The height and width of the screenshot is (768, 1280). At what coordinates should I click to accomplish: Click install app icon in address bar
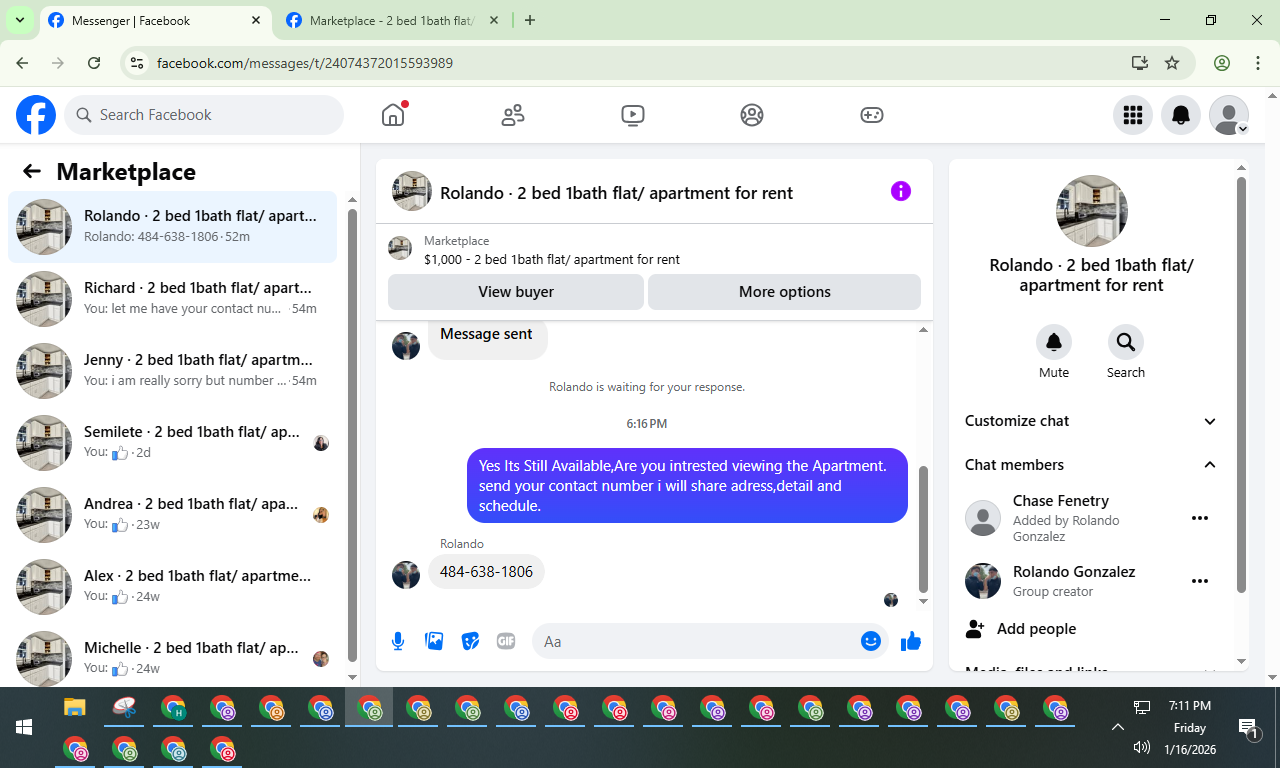point(1140,63)
